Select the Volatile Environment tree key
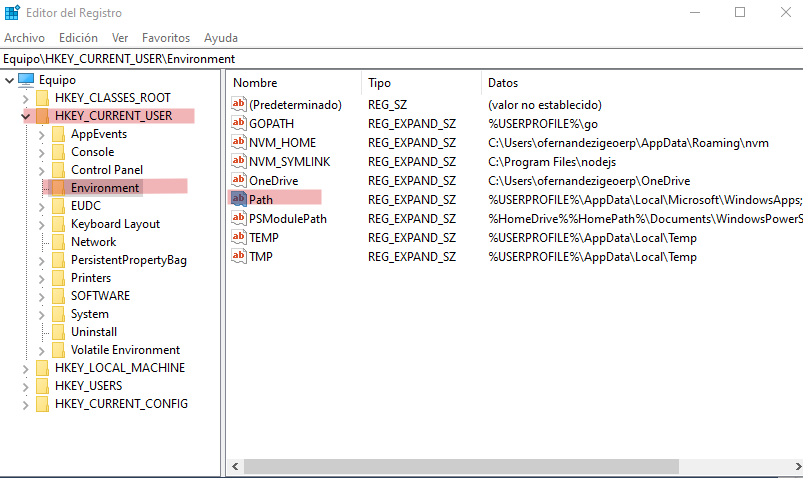Image resolution: width=803 pixels, height=478 pixels. [x=125, y=350]
